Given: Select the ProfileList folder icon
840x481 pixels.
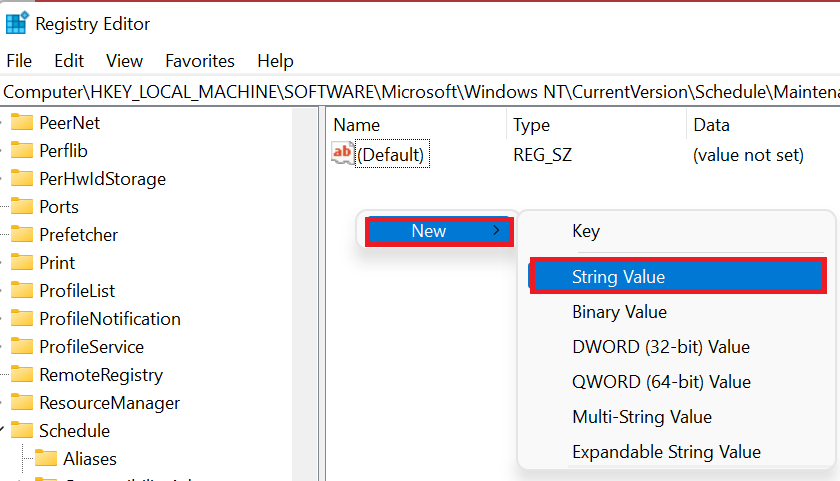Looking at the screenshot, I should 22,290.
